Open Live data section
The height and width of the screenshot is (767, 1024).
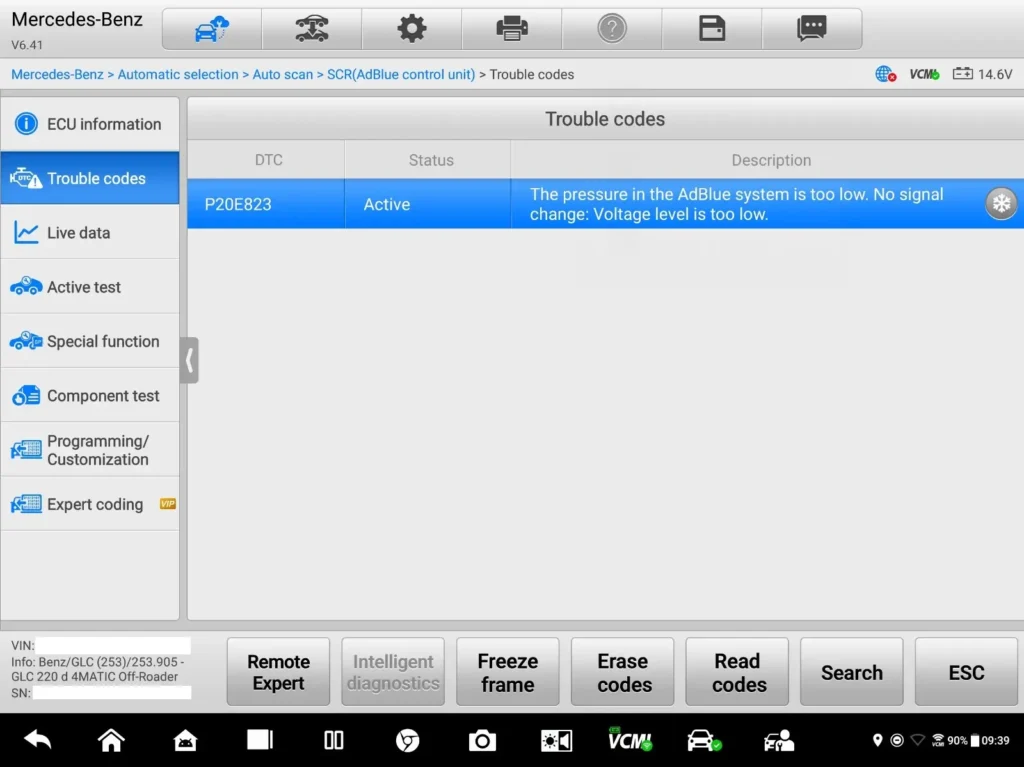(x=90, y=233)
